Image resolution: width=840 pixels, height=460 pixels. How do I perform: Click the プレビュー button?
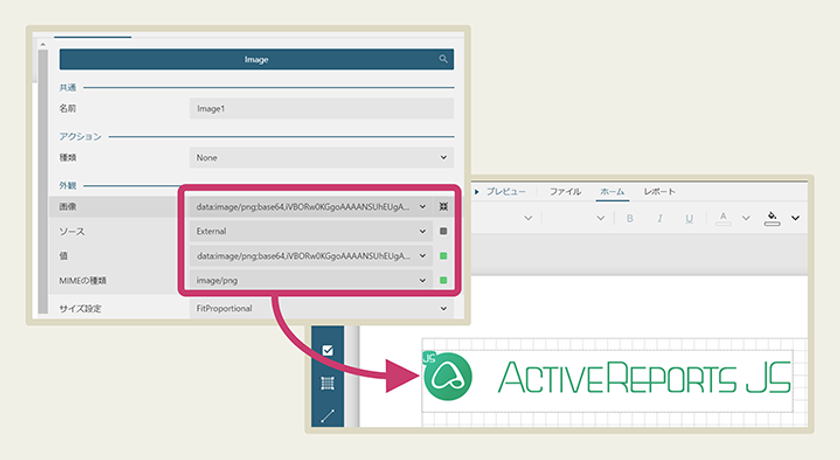500,192
